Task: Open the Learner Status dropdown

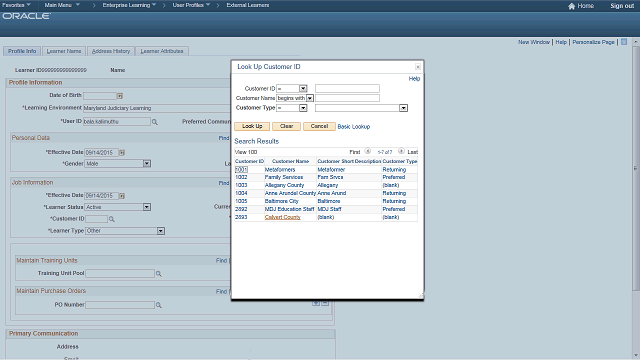Action: [118, 207]
